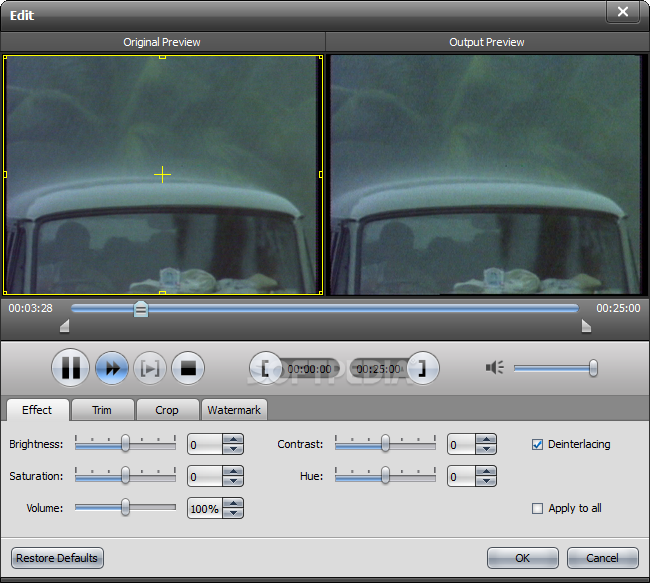Viewport: 650px width, 583px height.
Task: Click the right-middle crop handle
Action: coord(321,175)
